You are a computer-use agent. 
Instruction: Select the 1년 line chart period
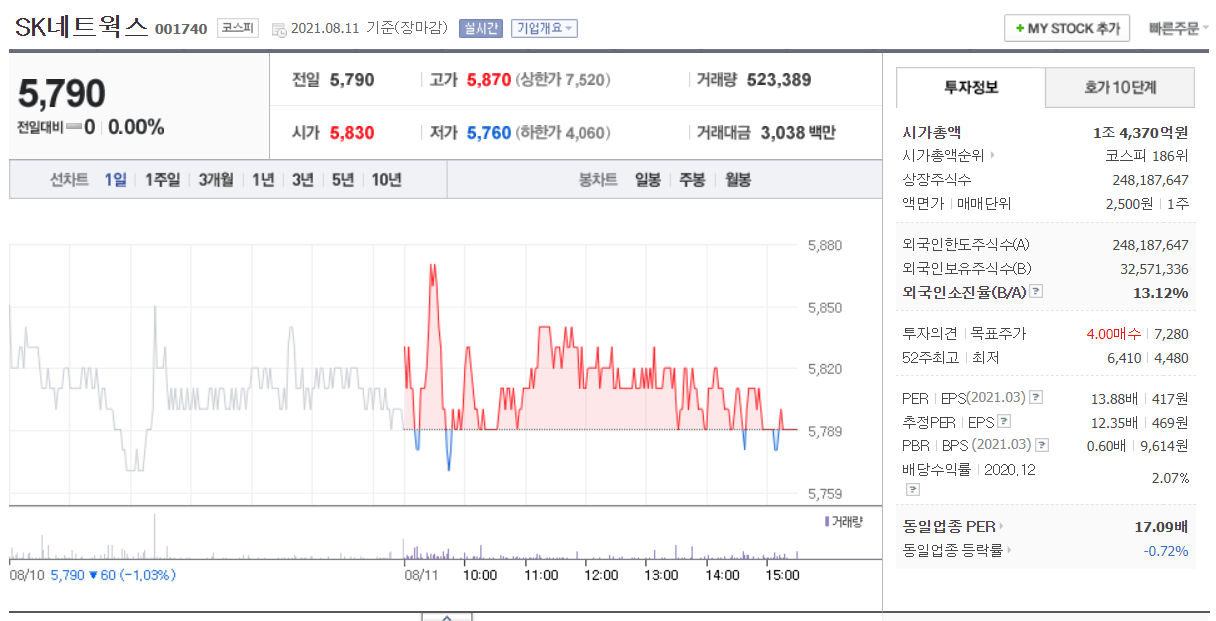click(263, 180)
